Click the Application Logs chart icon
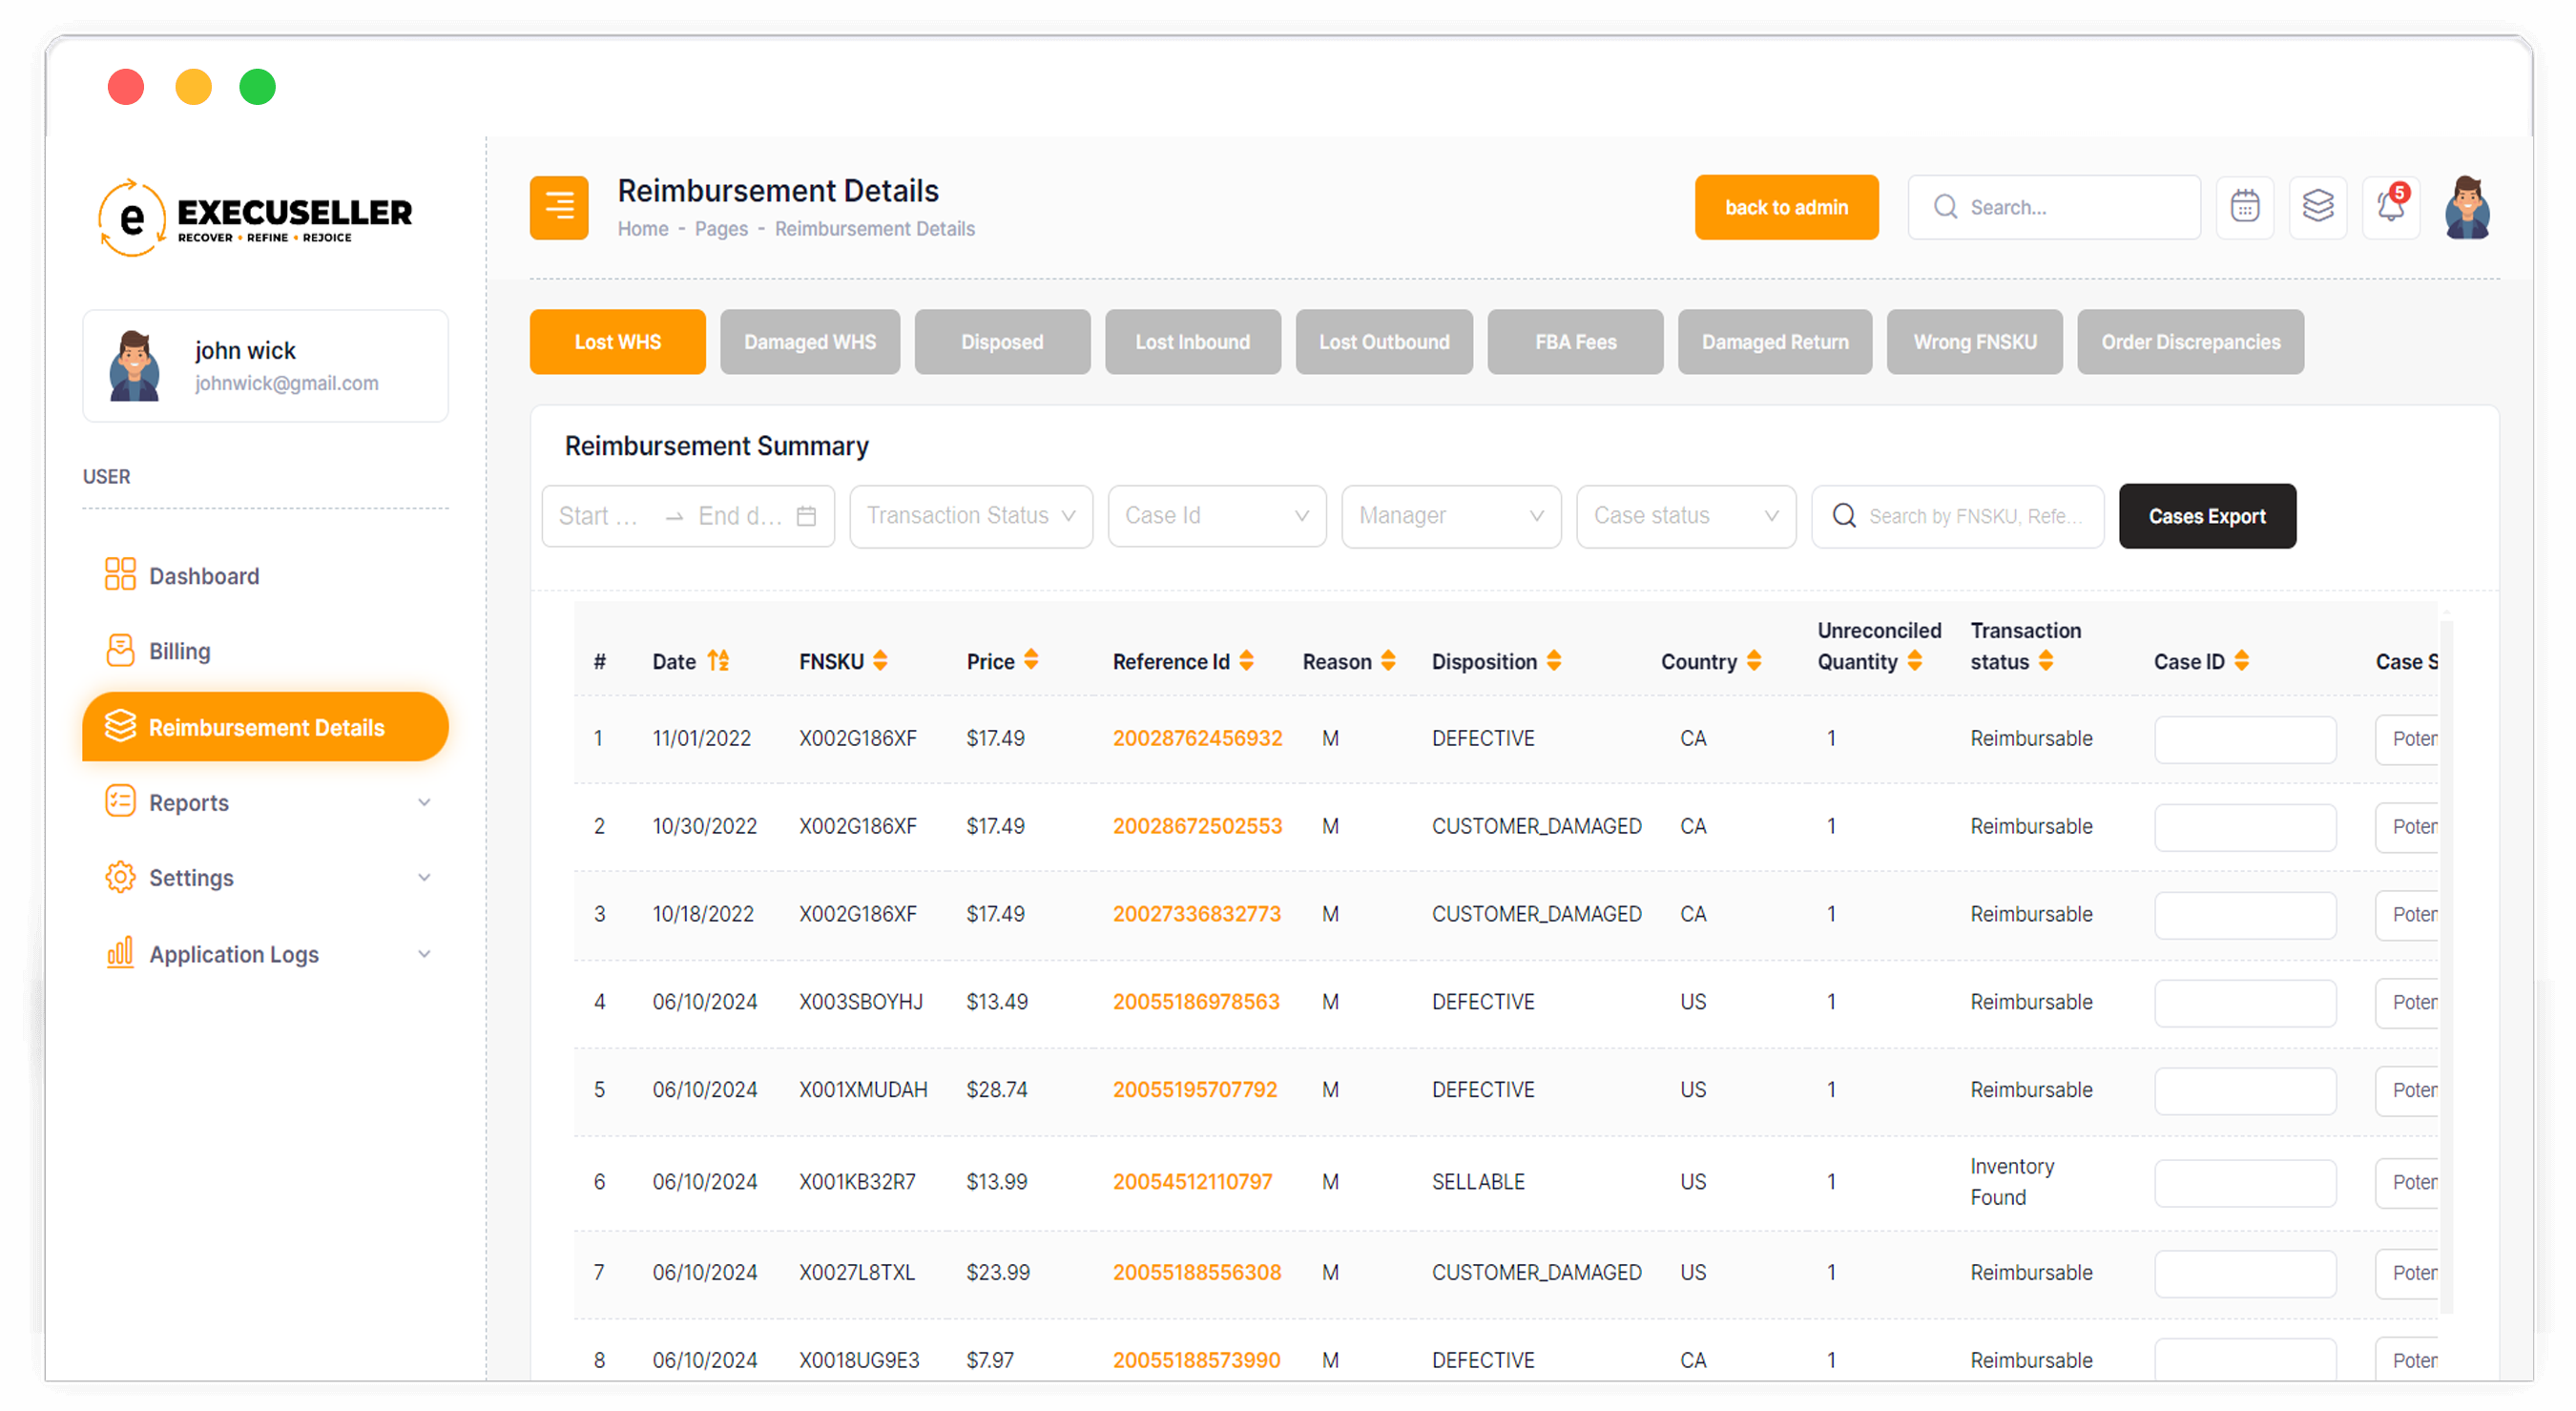 (120, 953)
